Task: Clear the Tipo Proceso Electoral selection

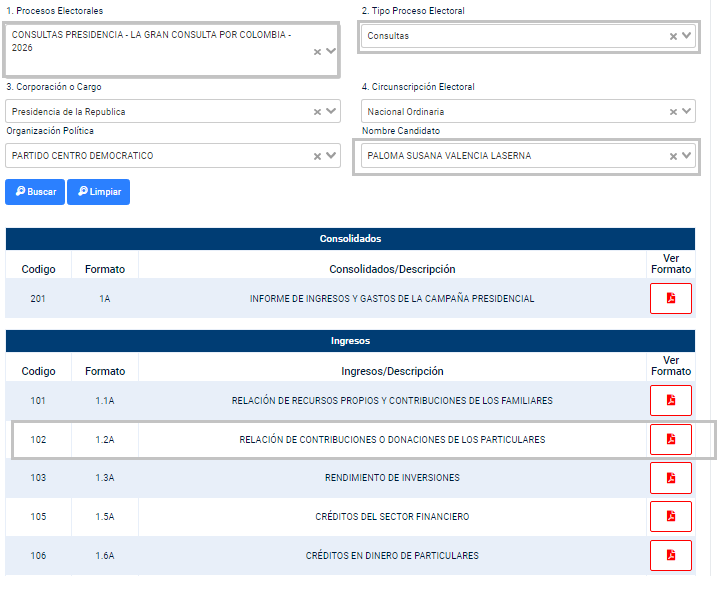Action: coord(673,36)
